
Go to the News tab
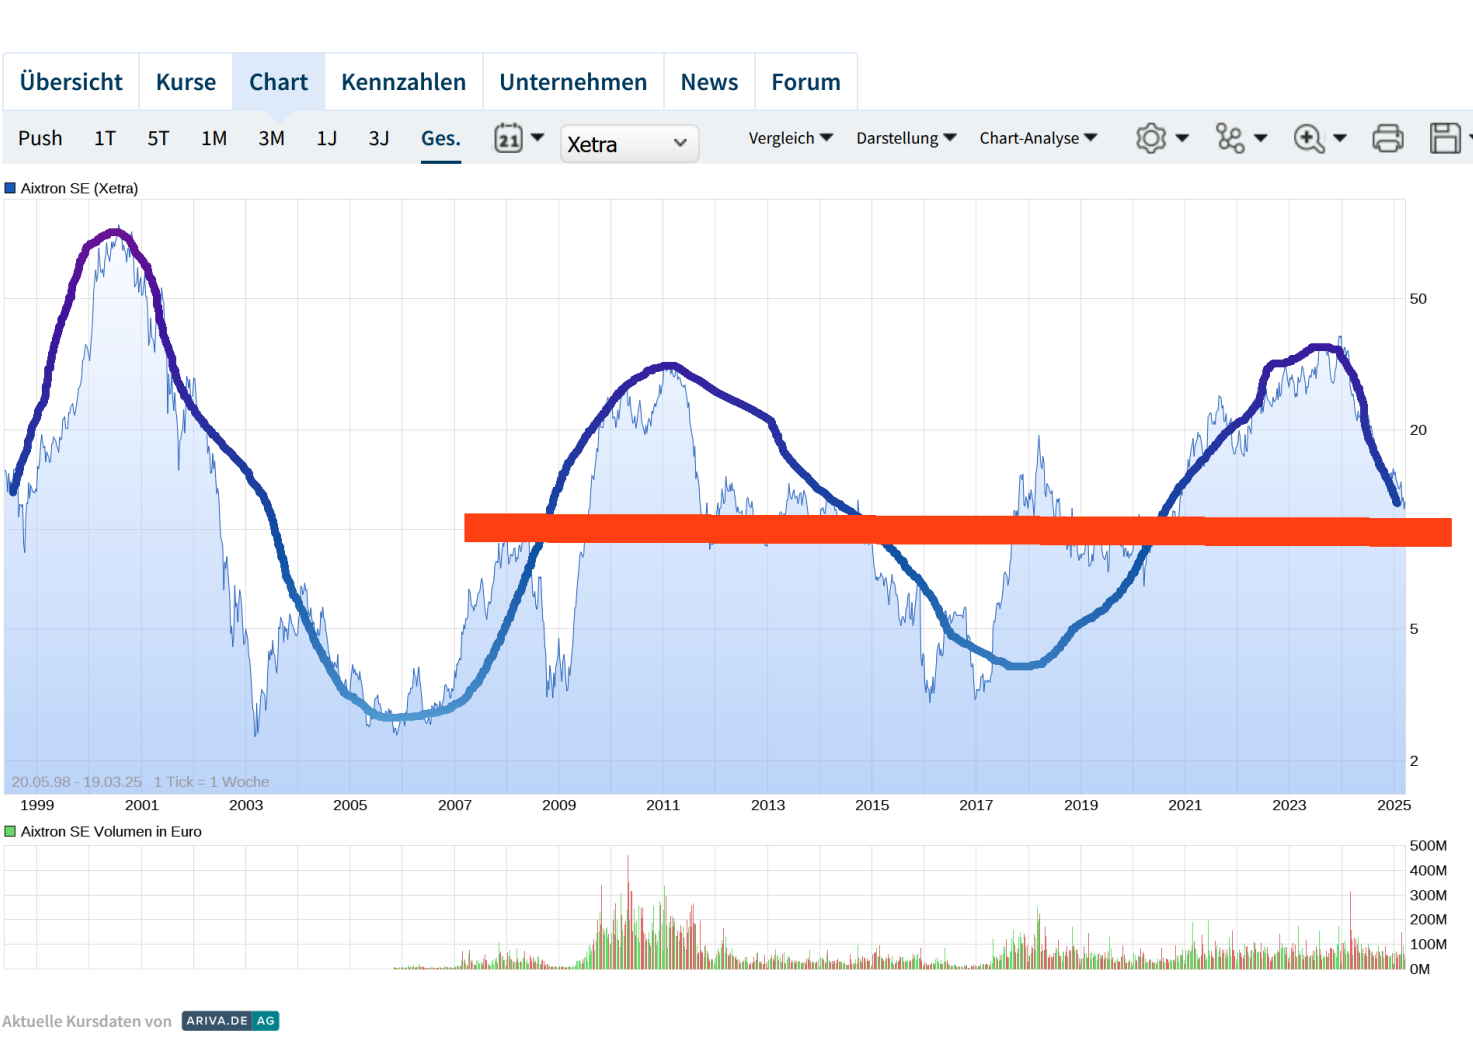click(x=710, y=82)
